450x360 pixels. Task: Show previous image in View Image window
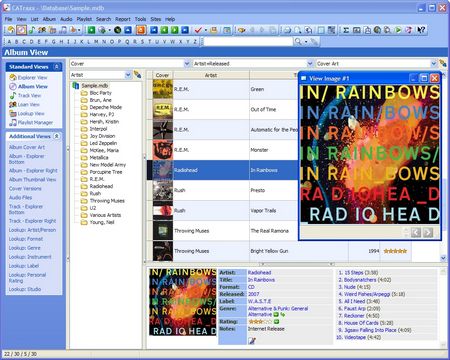(x=416, y=232)
